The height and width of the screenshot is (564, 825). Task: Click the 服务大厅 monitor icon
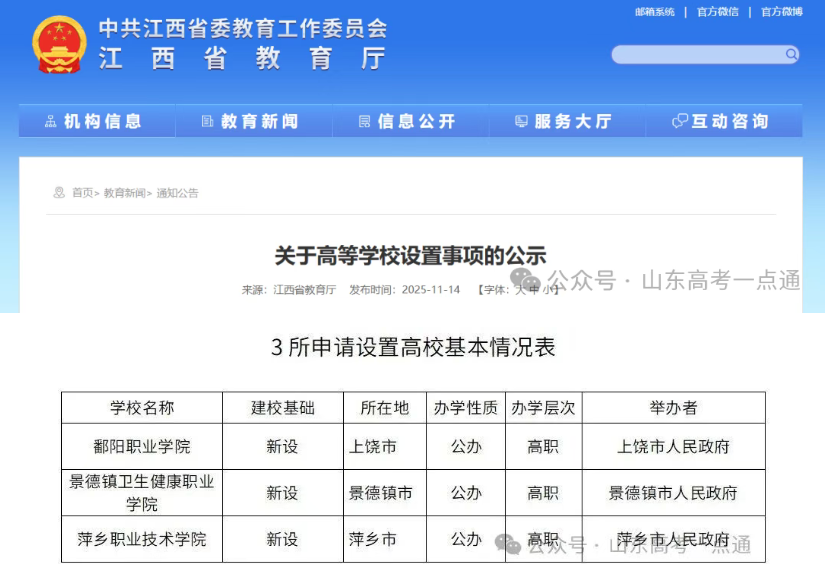pos(521,122)
